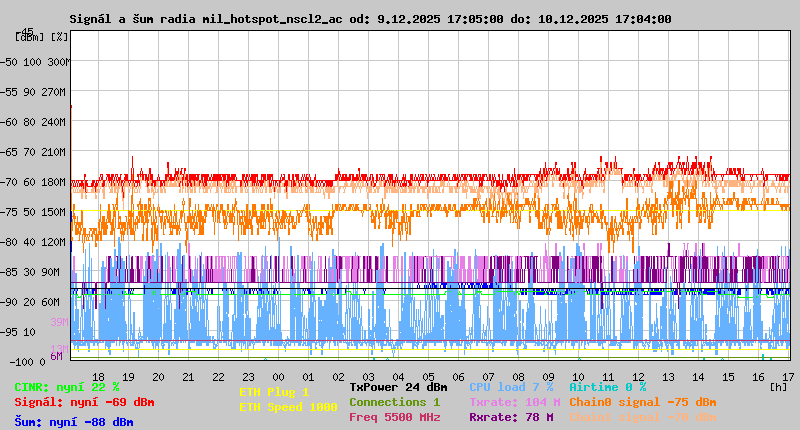
Task: Click the Rxrate 78 M label
Action: (511, 417)
